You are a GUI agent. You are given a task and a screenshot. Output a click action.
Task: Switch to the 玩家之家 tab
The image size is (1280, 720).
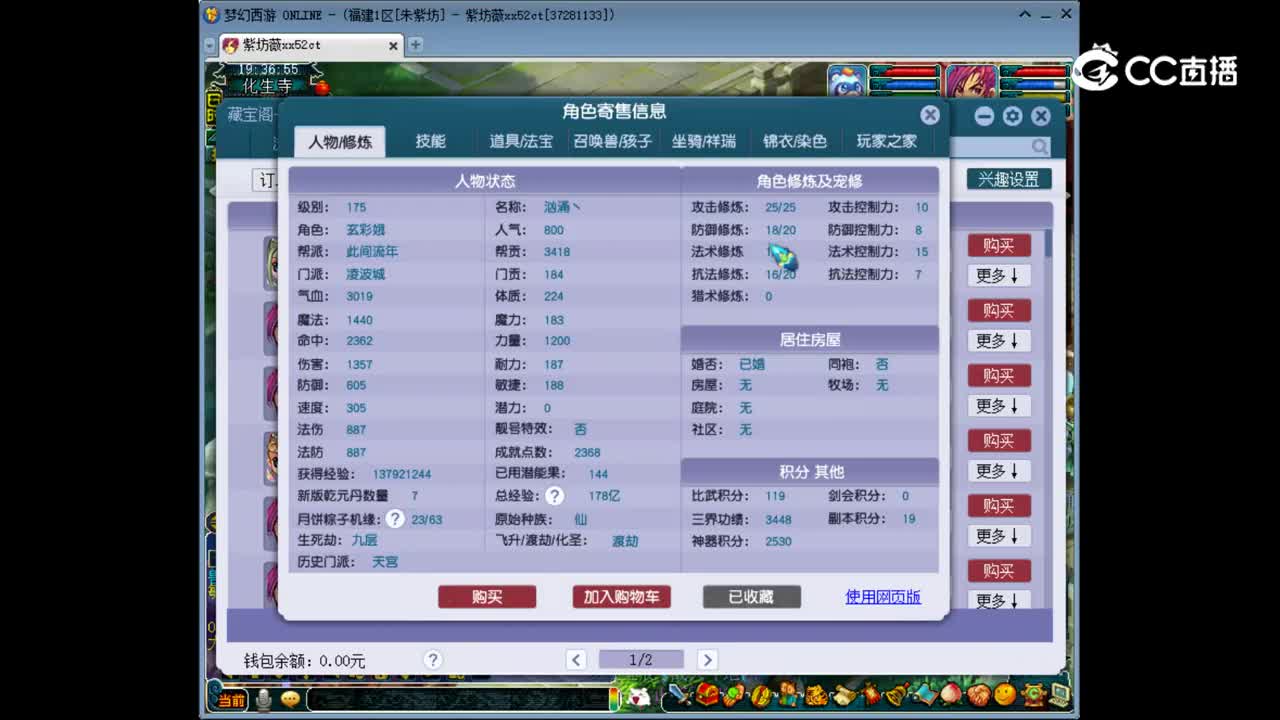tap(886, 141)
